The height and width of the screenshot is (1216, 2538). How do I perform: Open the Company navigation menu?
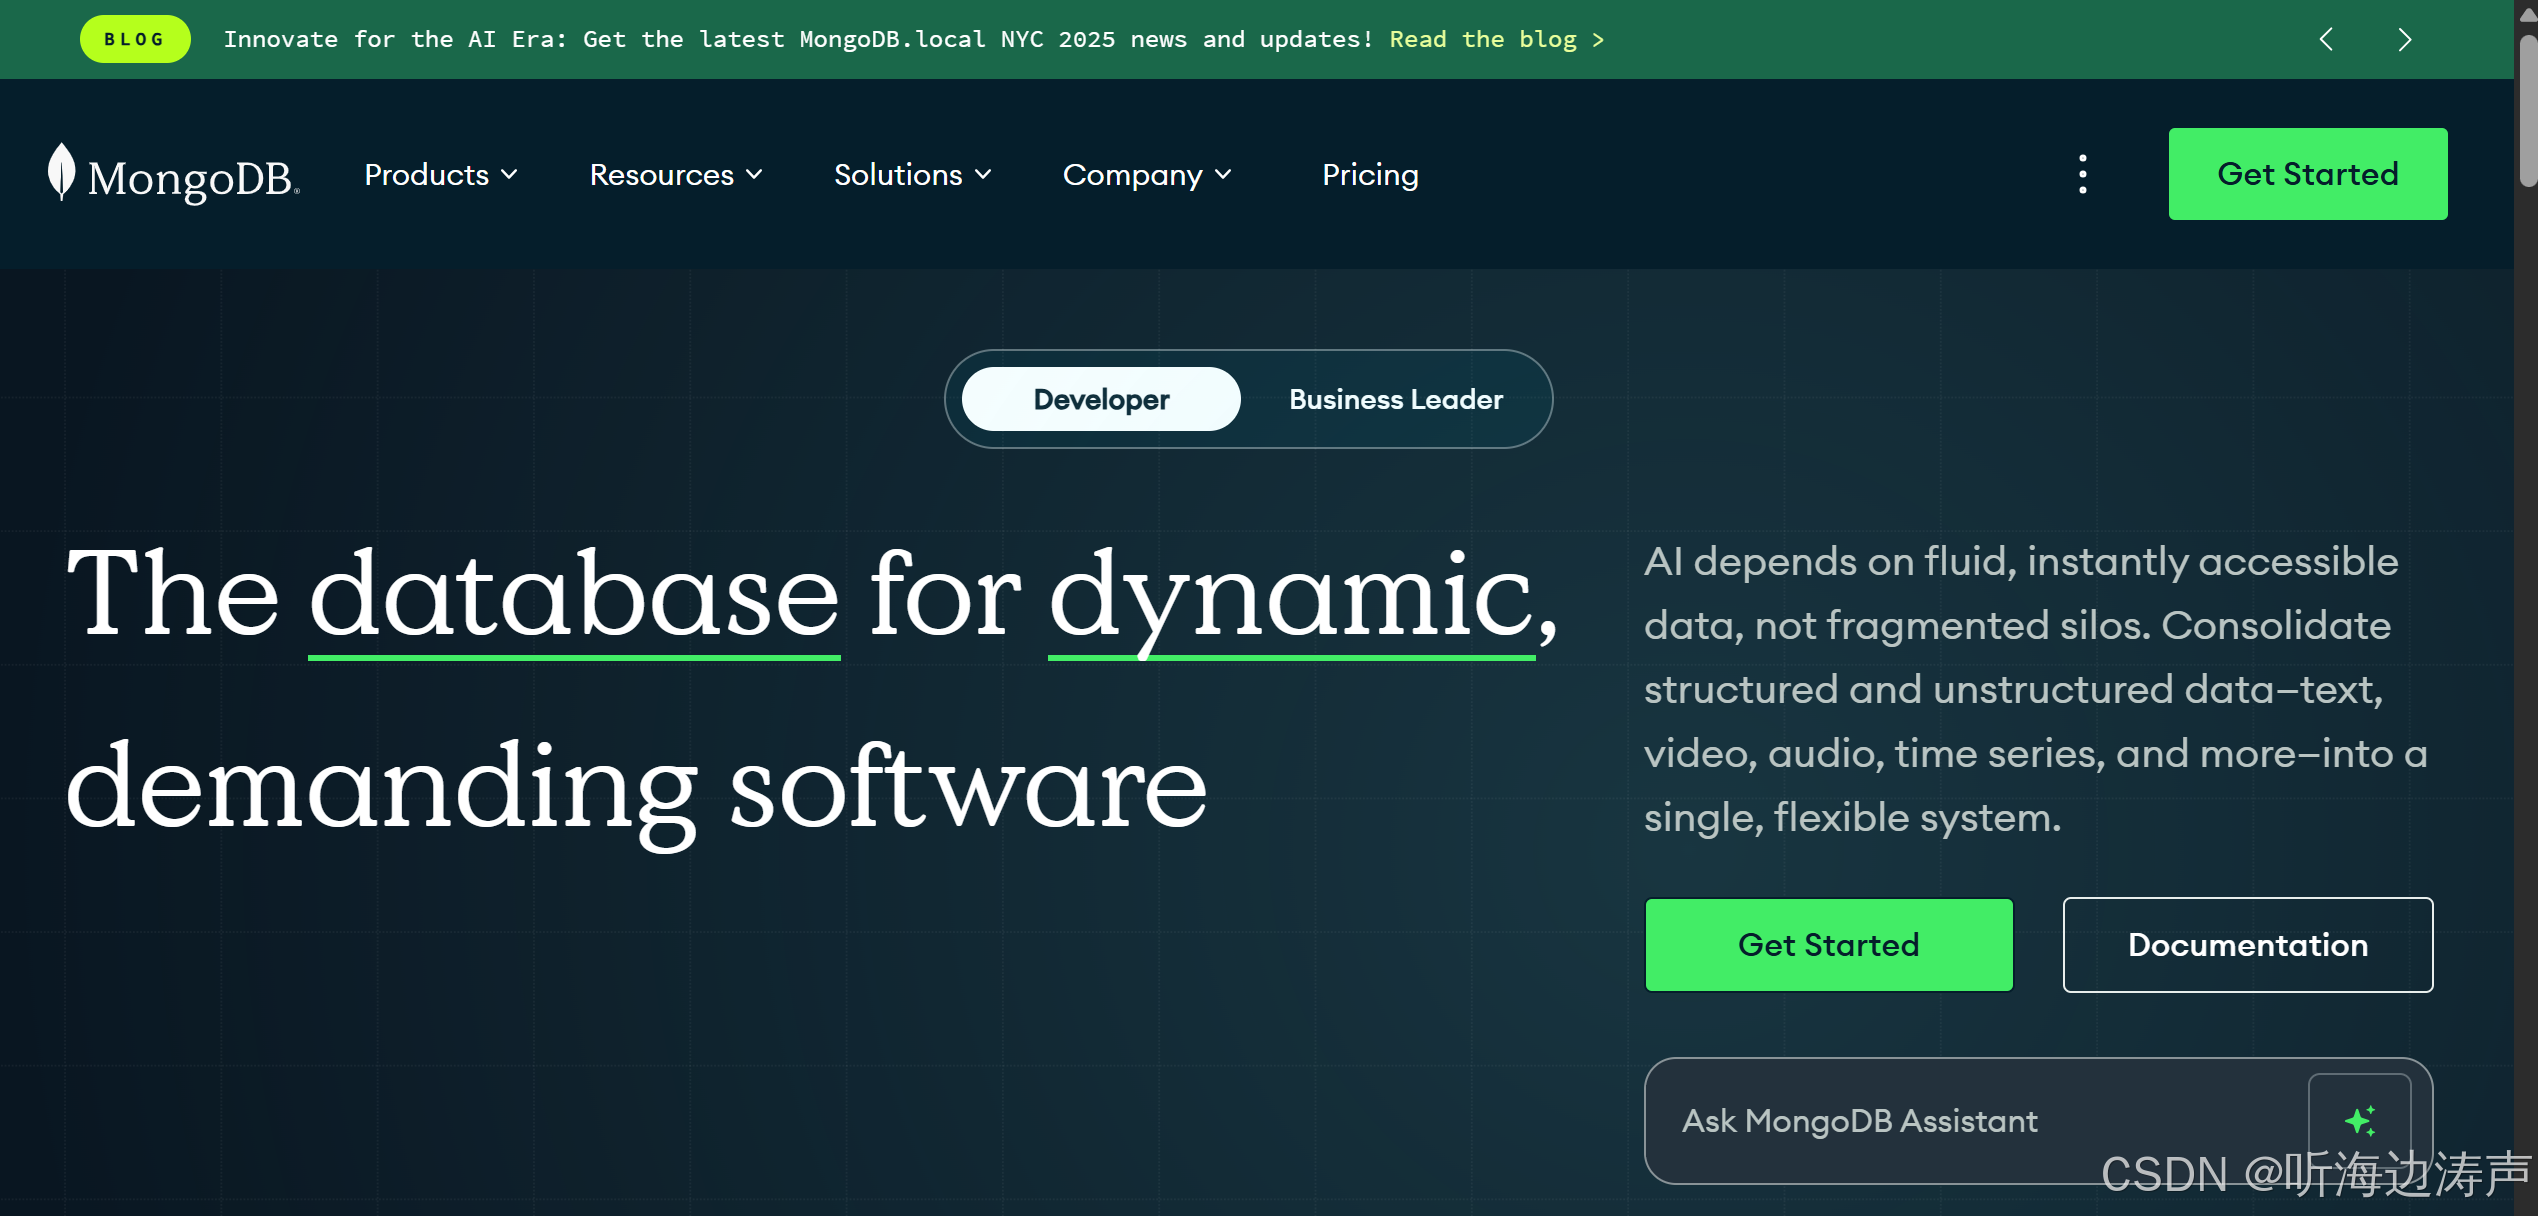pyautogui.click(x=1146, y=175)
